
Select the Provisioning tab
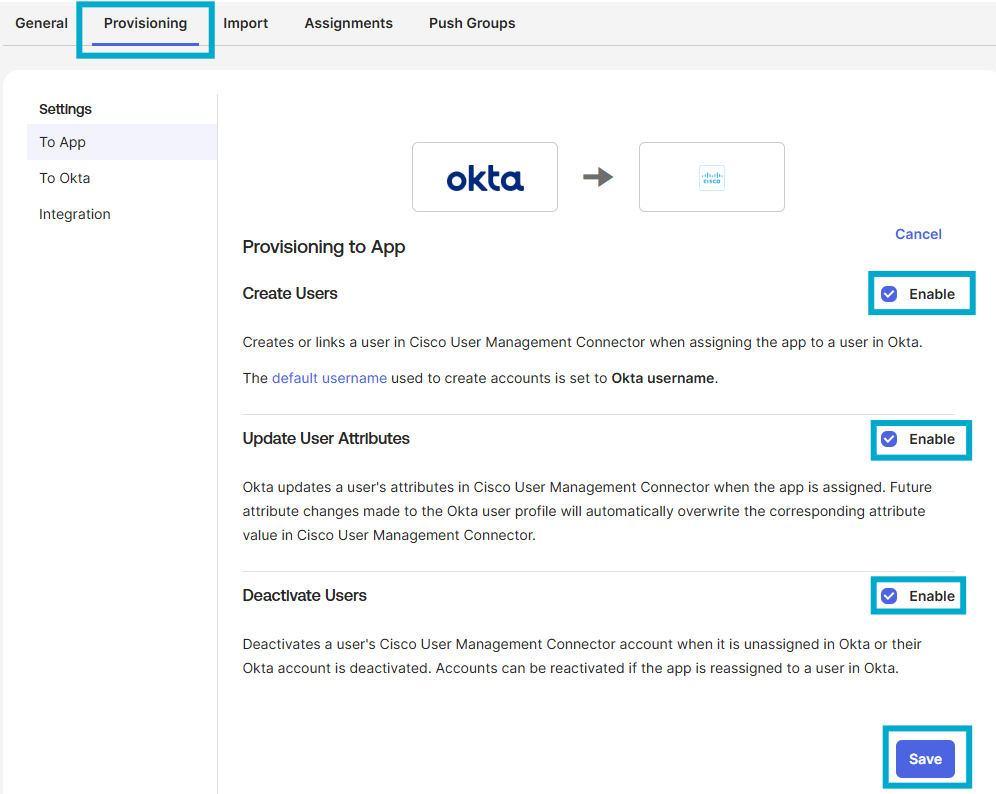coord(145,24)
